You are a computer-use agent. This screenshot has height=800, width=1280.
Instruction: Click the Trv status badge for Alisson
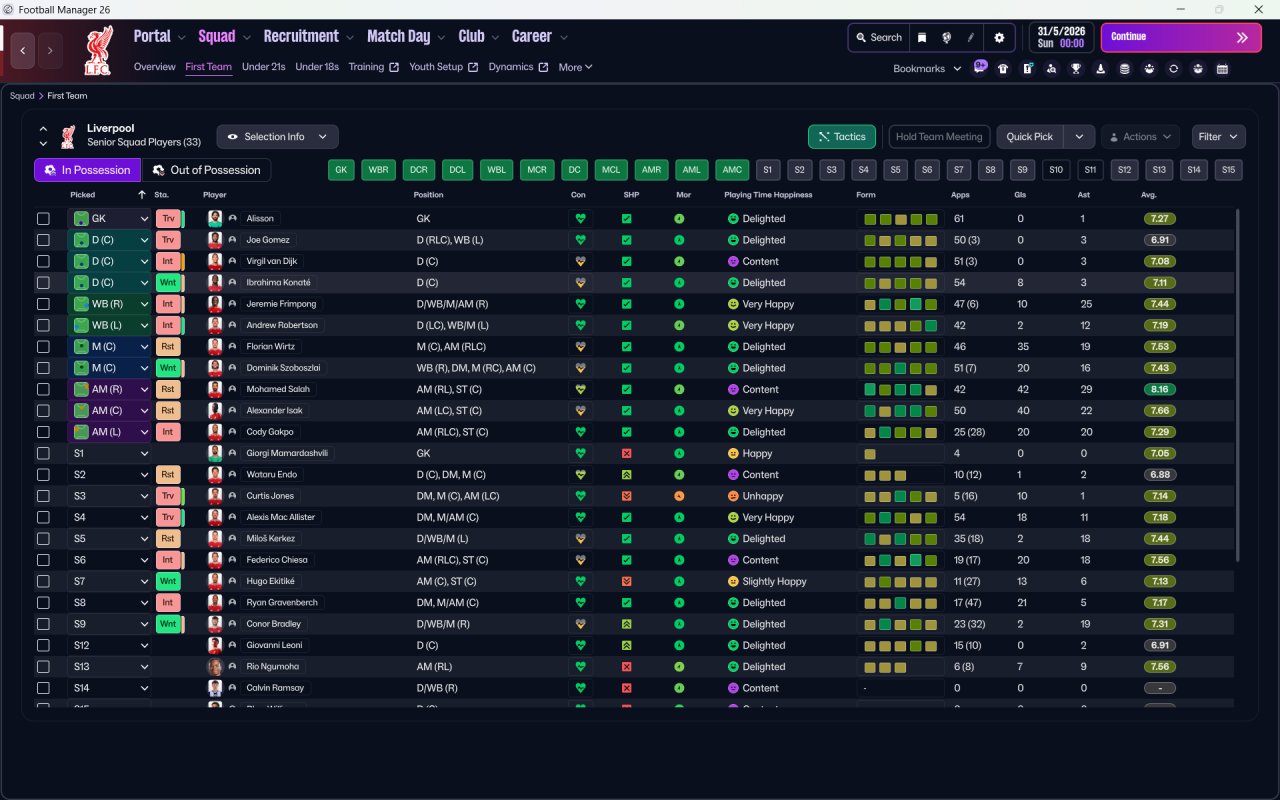[x=168, y=218]
